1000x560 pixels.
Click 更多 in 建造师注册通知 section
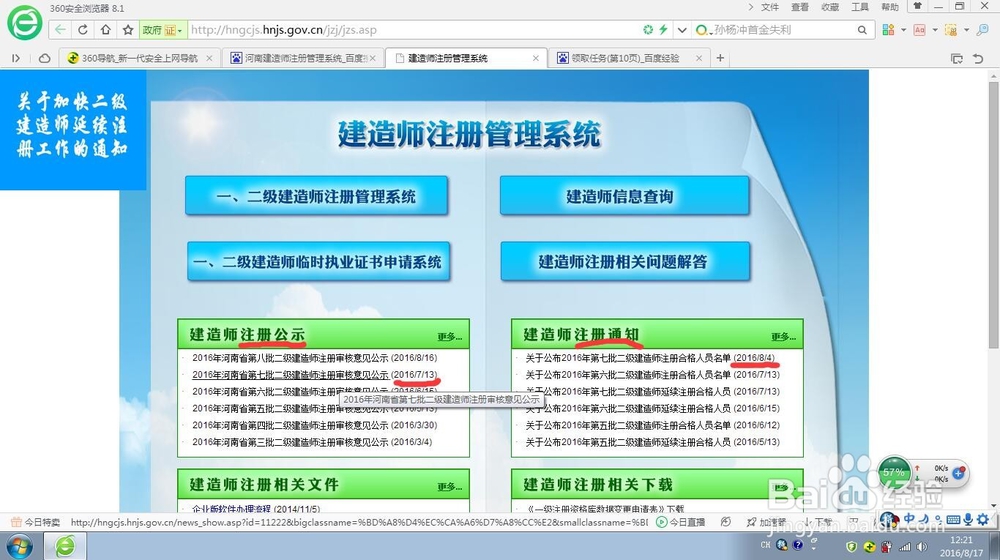point(784,336)
